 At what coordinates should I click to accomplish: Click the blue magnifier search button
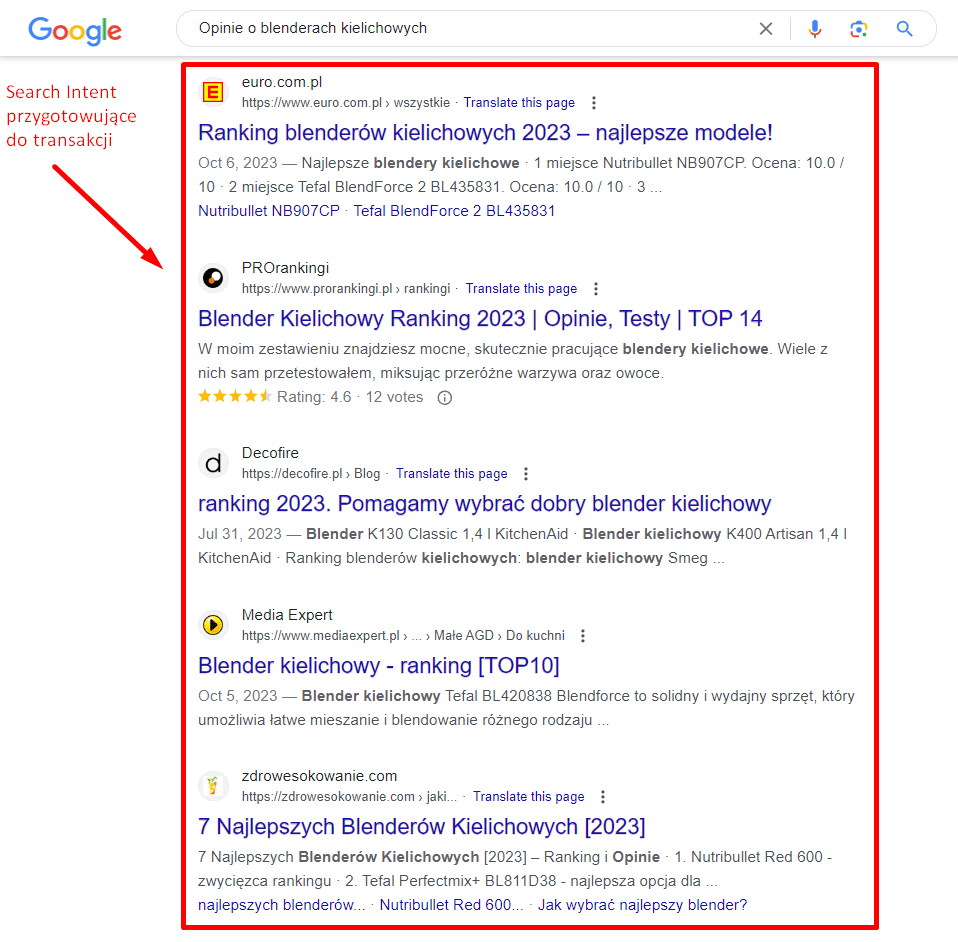[904, 29]
